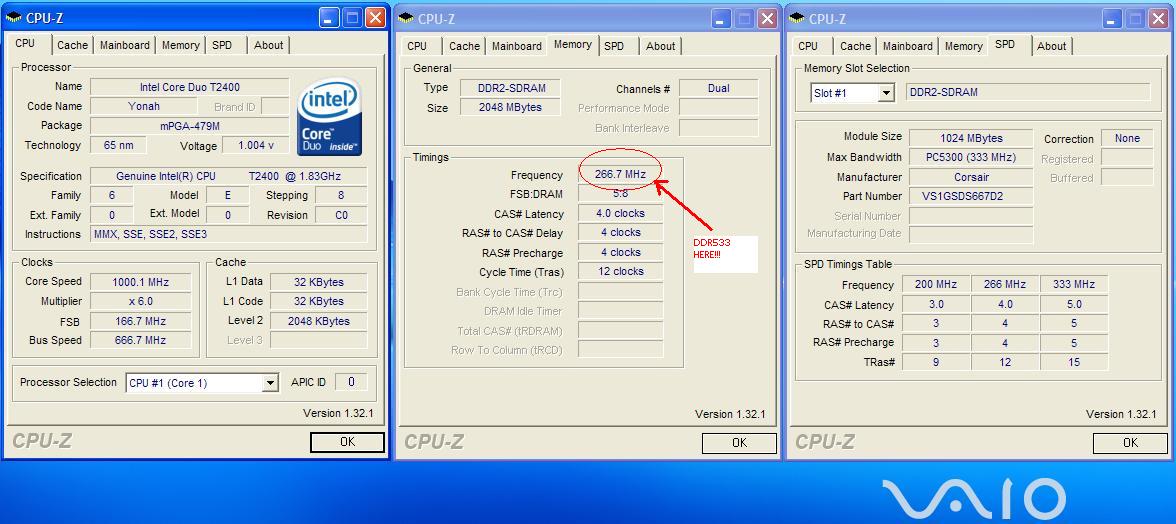The width and height of the screenshot is (1176, 524).
Task: Click the CAS# Latency 5.0 cell in SPD table
Action: [1074, 304]
